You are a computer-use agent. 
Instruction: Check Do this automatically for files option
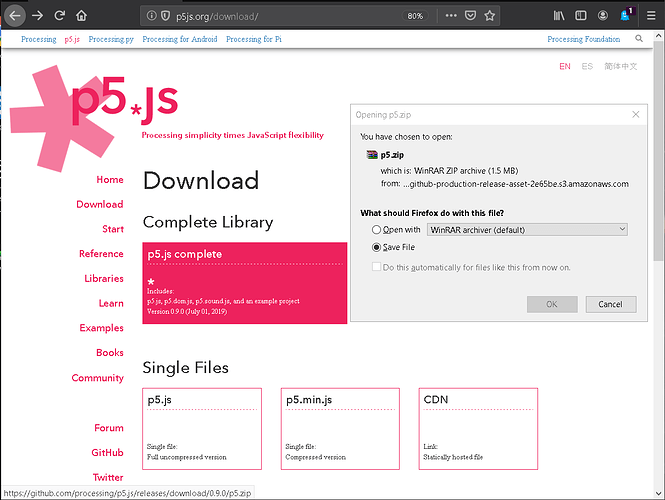tap(376, 267)
